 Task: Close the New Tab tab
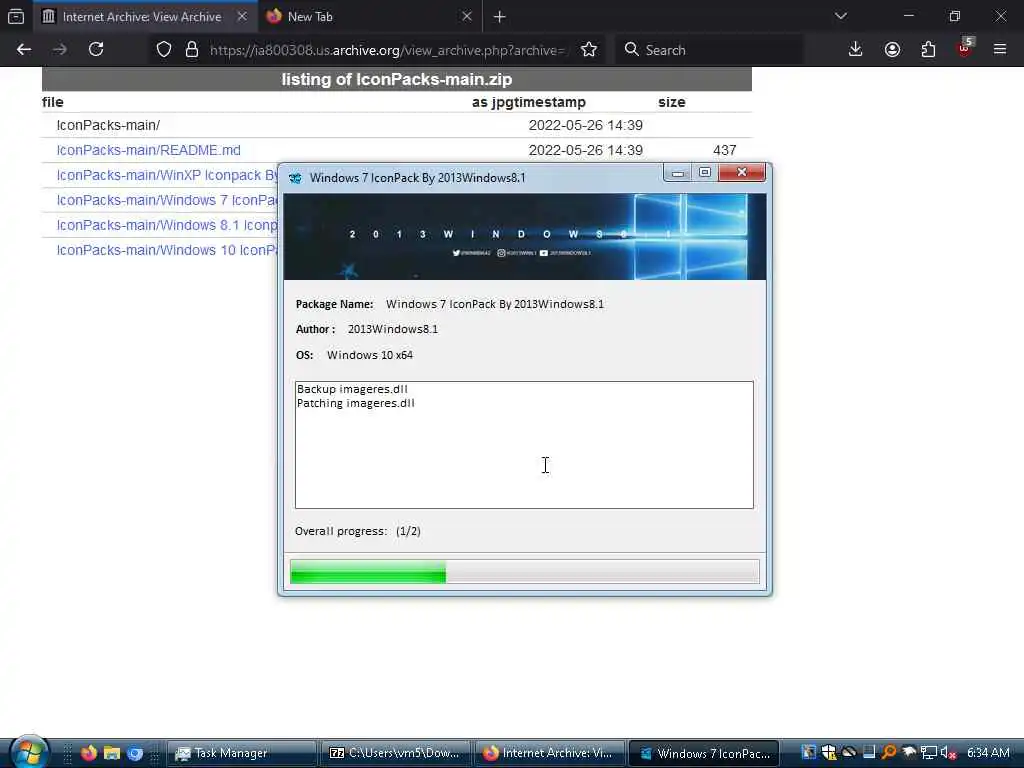click(x=466, y=16)
